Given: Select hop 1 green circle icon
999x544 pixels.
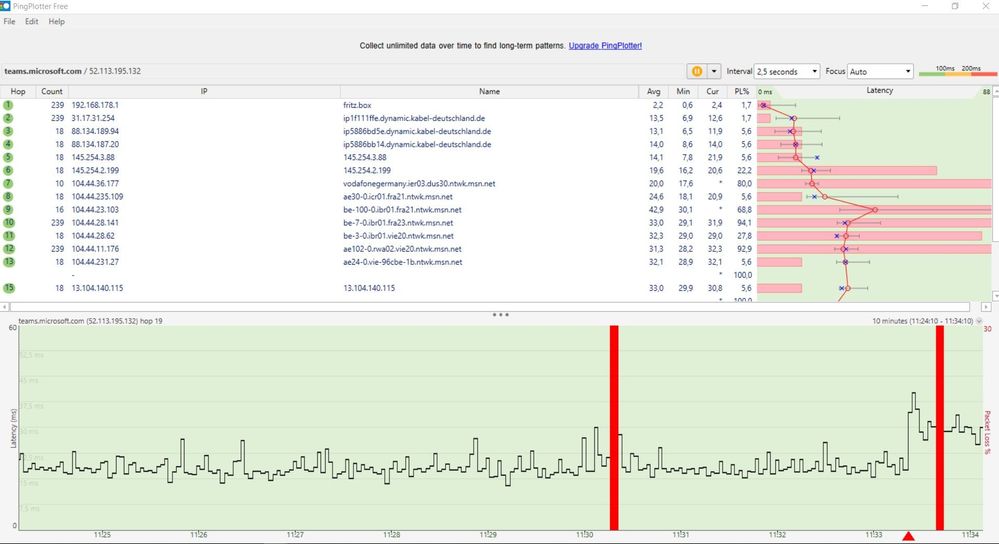Looking at the screenshot, I should (8, 105).
